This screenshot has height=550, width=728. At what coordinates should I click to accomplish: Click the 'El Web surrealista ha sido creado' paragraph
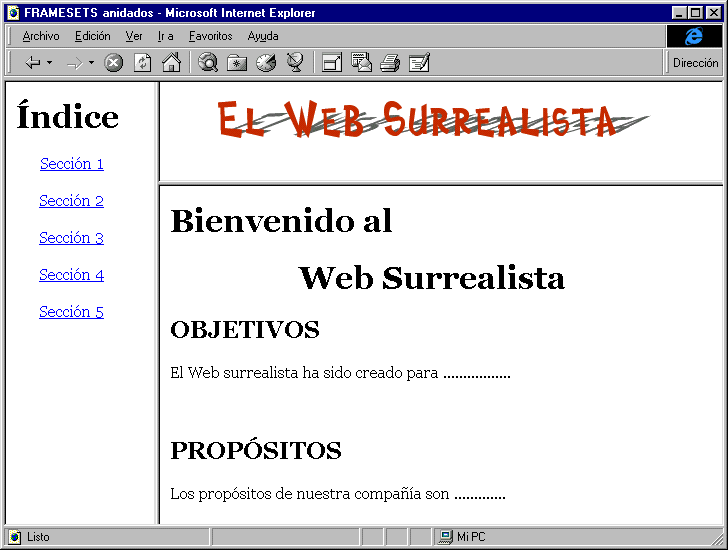pyautogui.click(x=340, y=373)
